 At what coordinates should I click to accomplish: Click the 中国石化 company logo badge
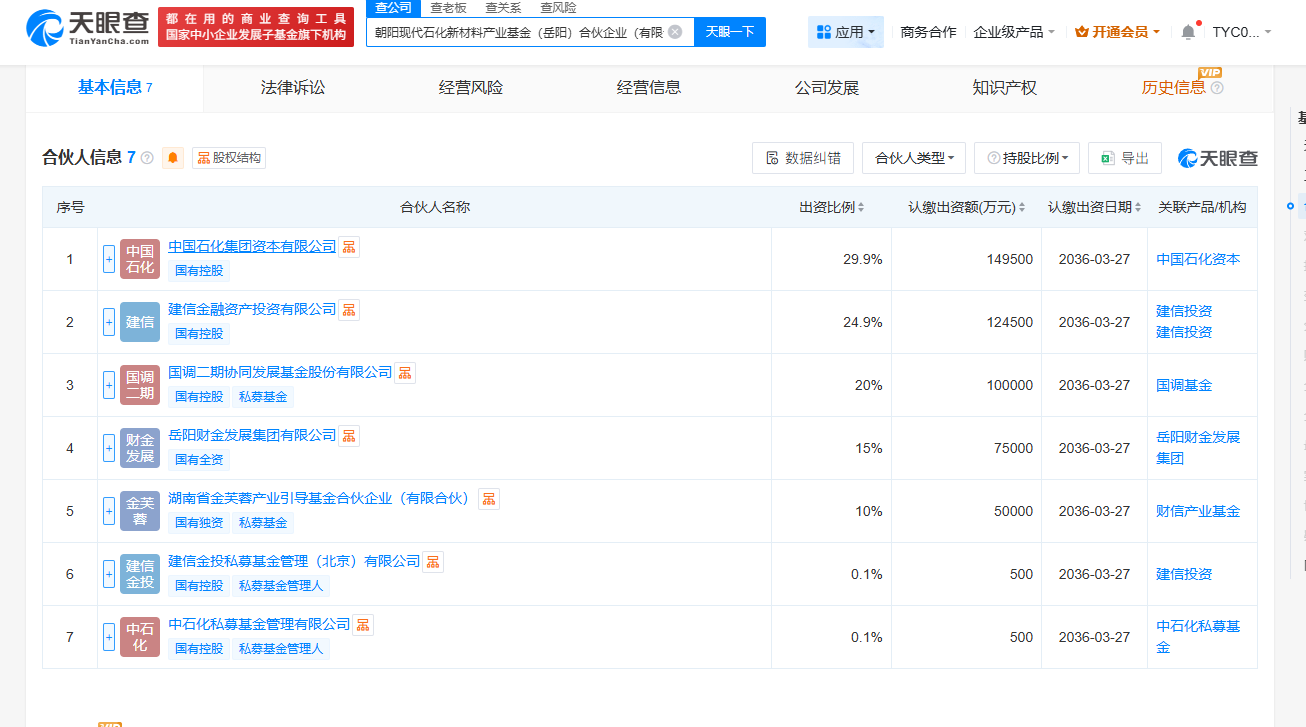[140, 259]
